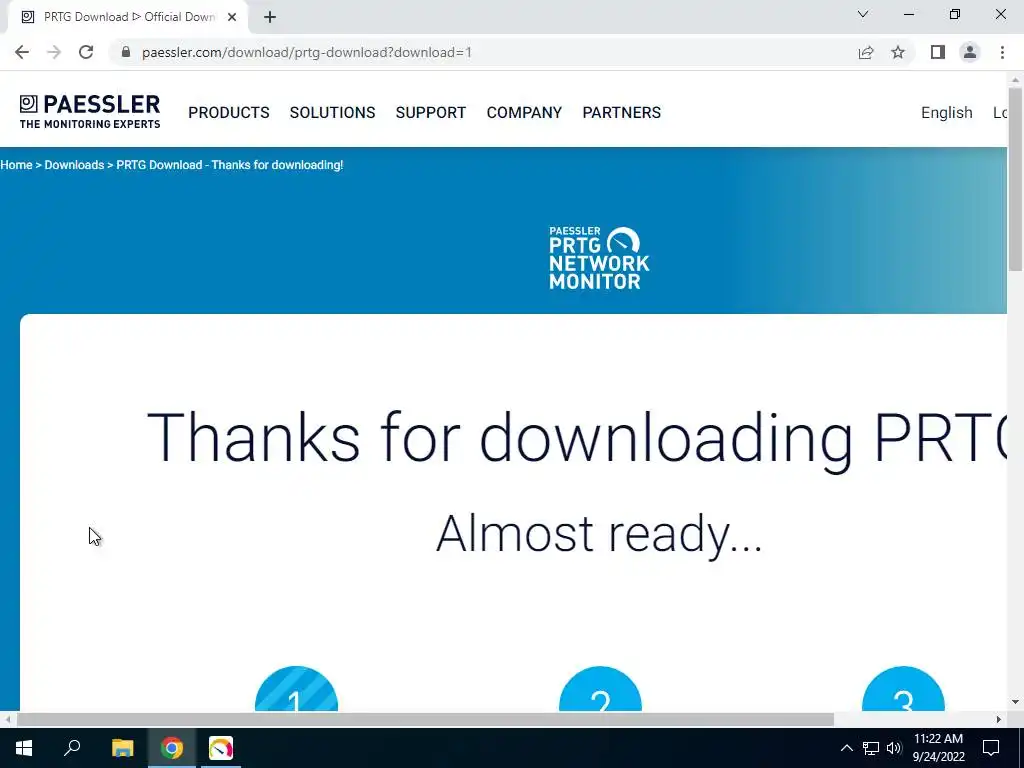Click the browser back arrow
The image size is (1024, 768).
point(22,52)
